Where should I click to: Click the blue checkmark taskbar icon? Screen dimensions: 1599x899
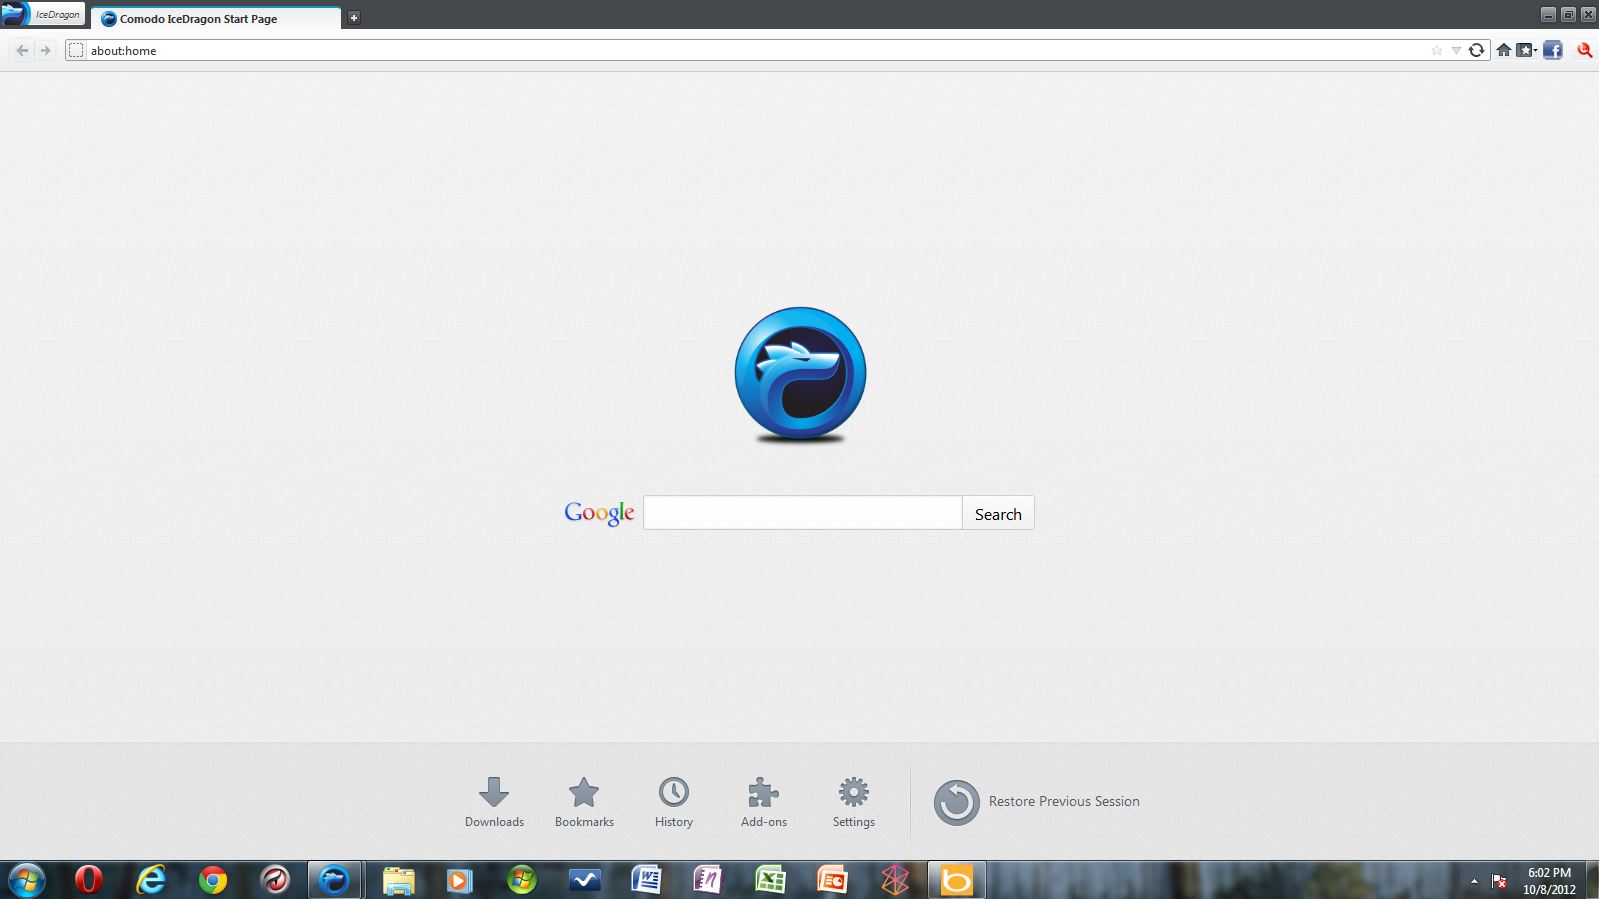point(584,880)
